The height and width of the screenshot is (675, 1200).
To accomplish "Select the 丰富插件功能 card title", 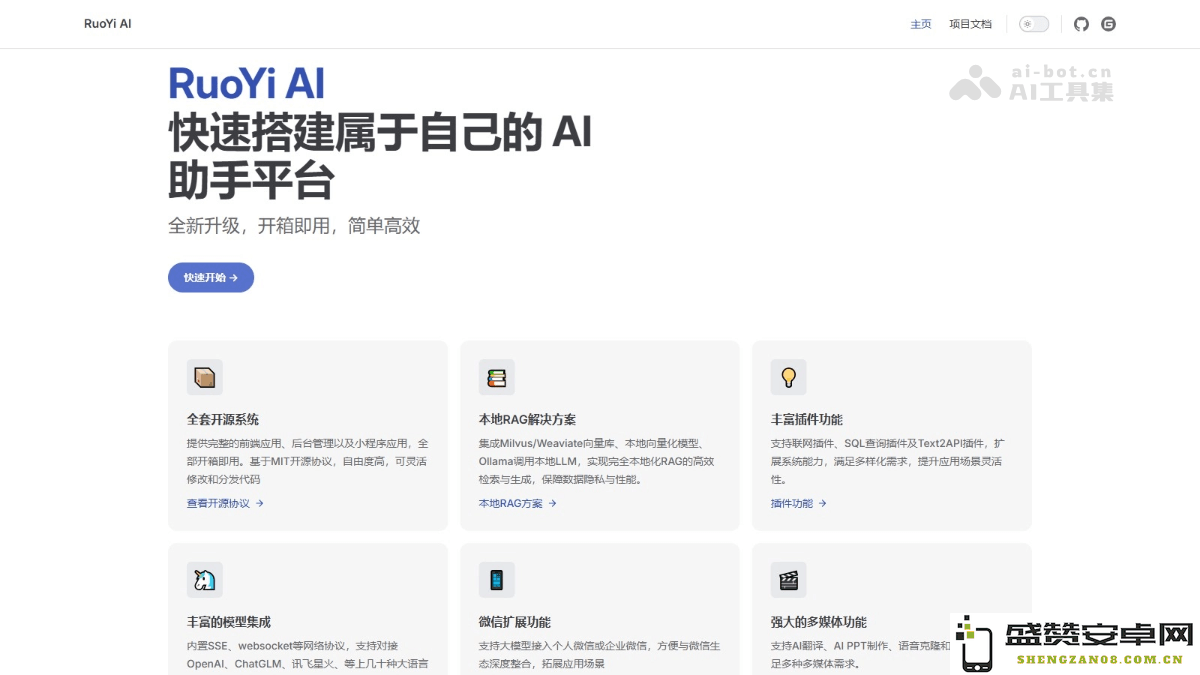I will point(807,419).
